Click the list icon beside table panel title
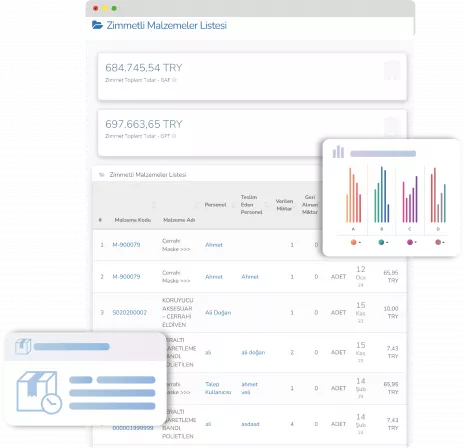465x448 pixels. tap(102, 175)
